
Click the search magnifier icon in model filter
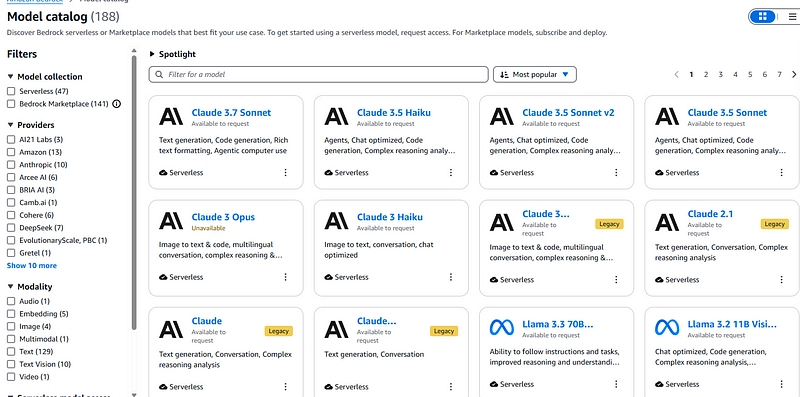coord(159,75)
